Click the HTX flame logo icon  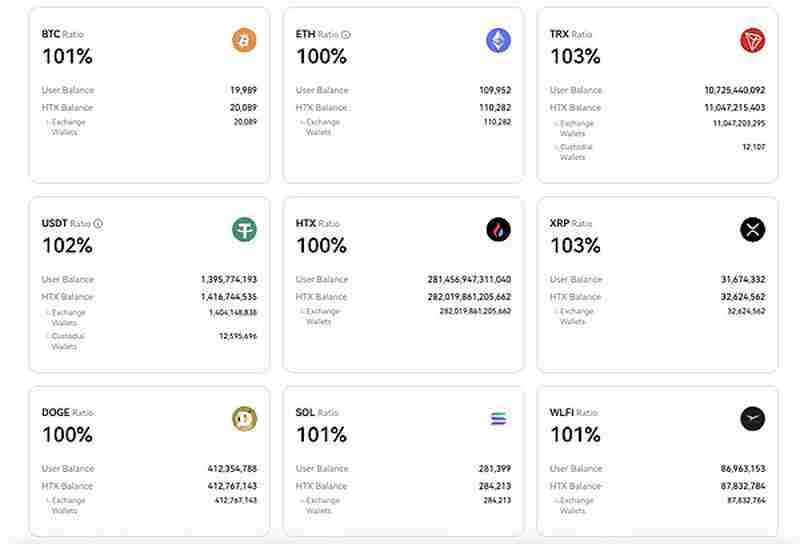pos(498,230)
